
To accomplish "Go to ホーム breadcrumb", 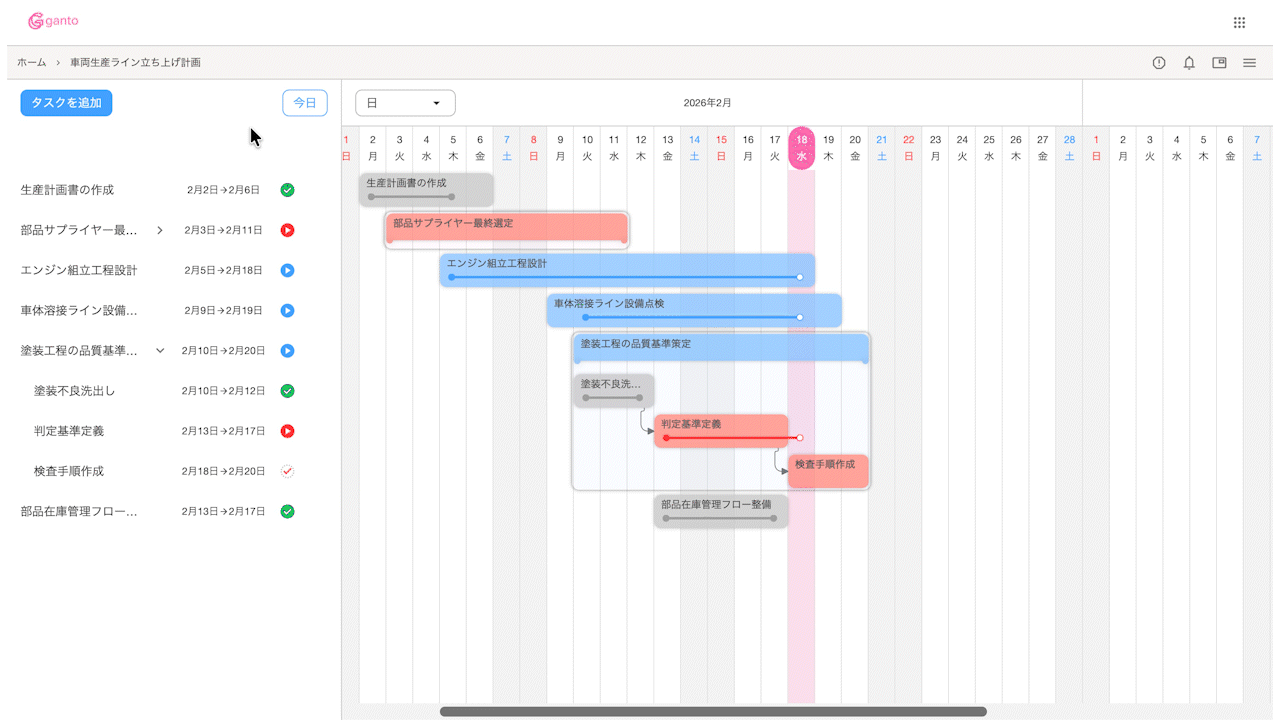I will tap(31, 62).
